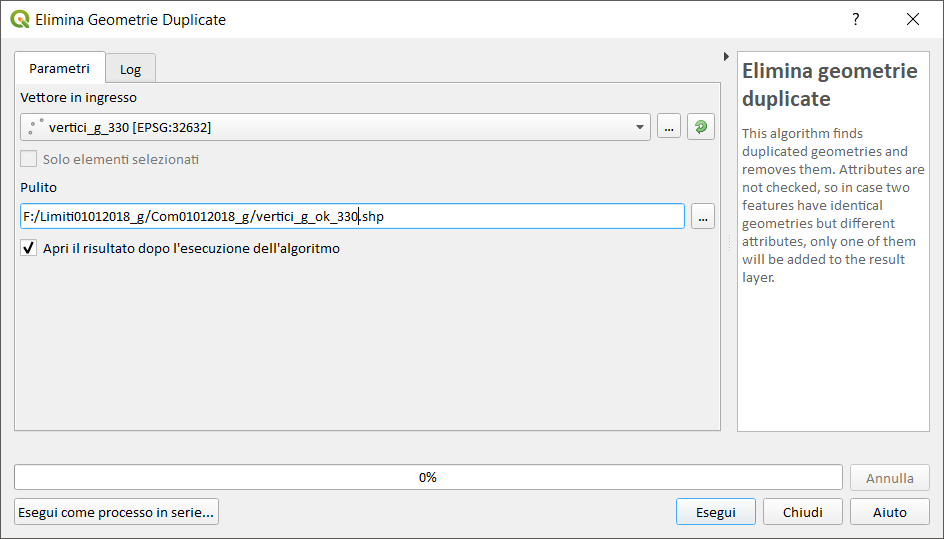
Task: Switch to the Log tab
Action: pyautogui.click(x=130, y=69)
